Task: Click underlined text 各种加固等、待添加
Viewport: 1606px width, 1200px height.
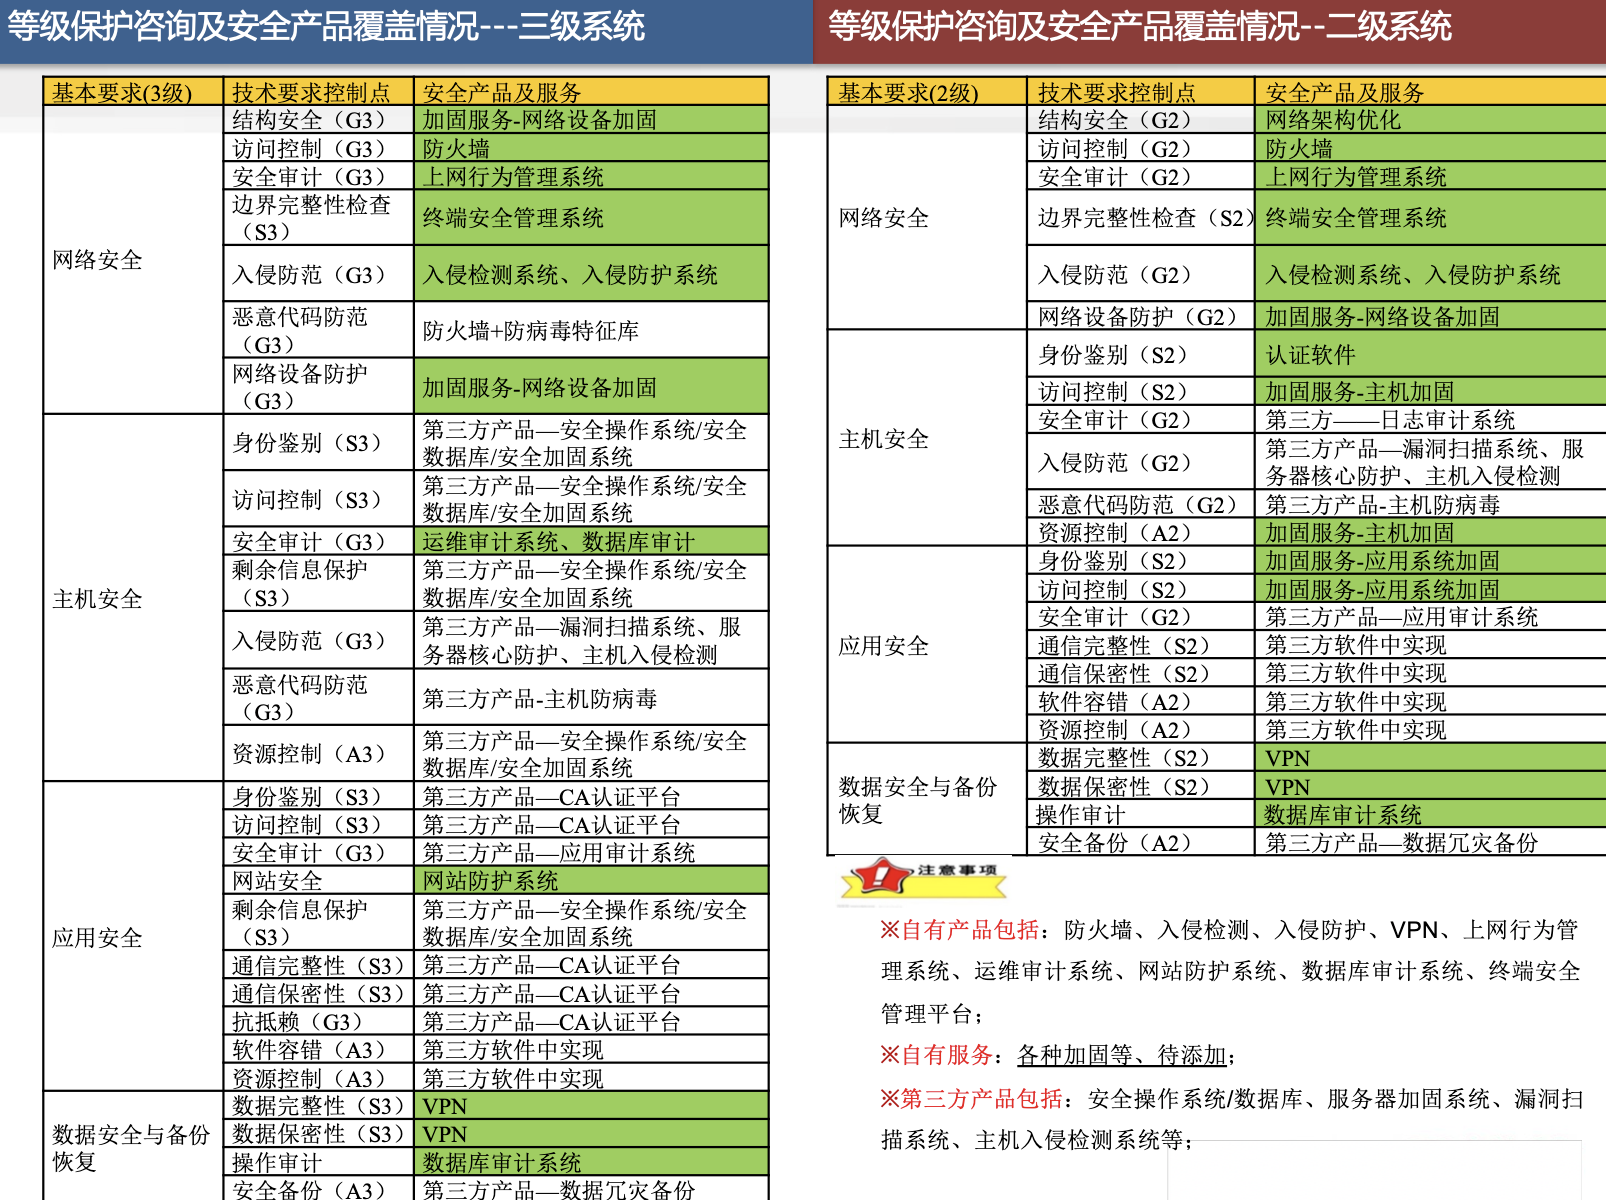Action: pyautogui.click(x=1122, y=1055)
